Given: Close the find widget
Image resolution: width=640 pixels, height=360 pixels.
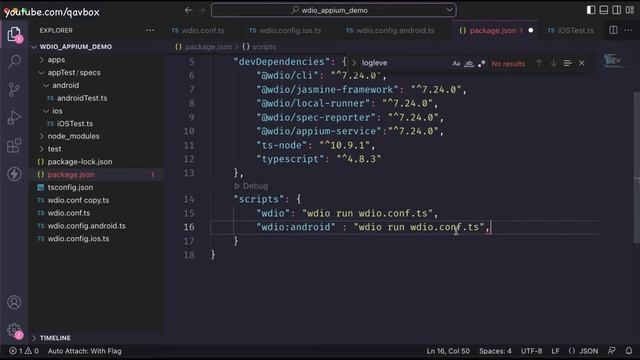Looking at the screenshot, I should point(582,63).
